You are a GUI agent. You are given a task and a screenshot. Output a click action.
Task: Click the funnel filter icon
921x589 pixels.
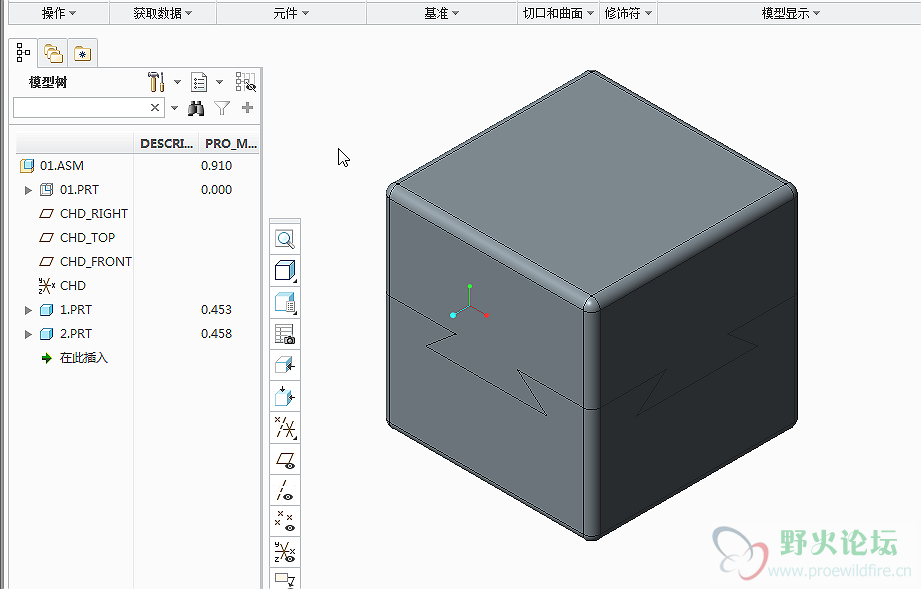pos(222,108)
